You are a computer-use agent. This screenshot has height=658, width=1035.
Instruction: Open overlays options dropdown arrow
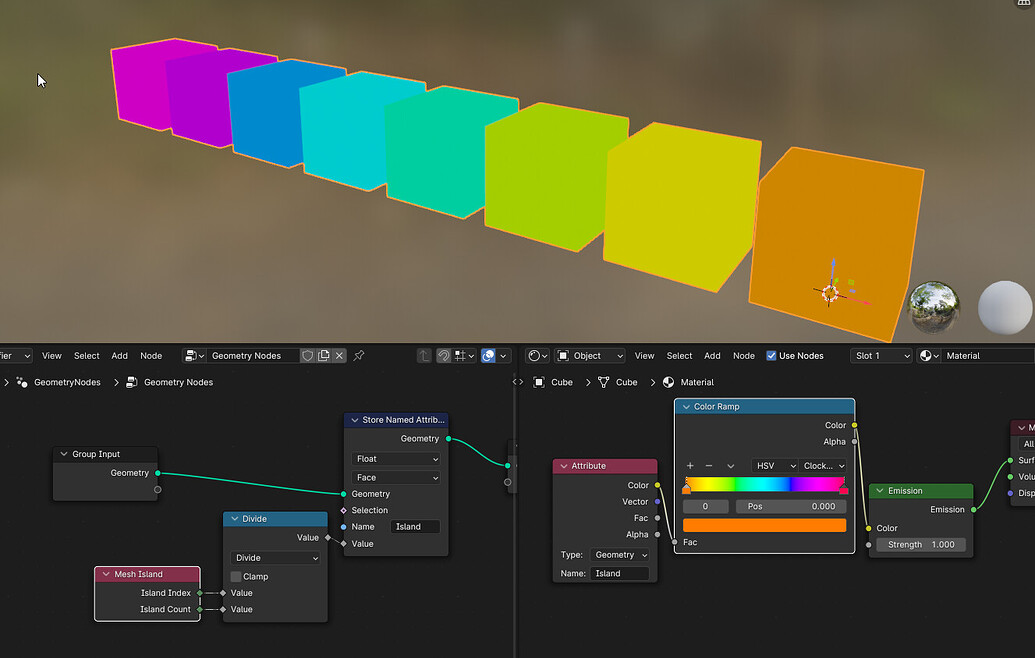click(x=504, y=356)
